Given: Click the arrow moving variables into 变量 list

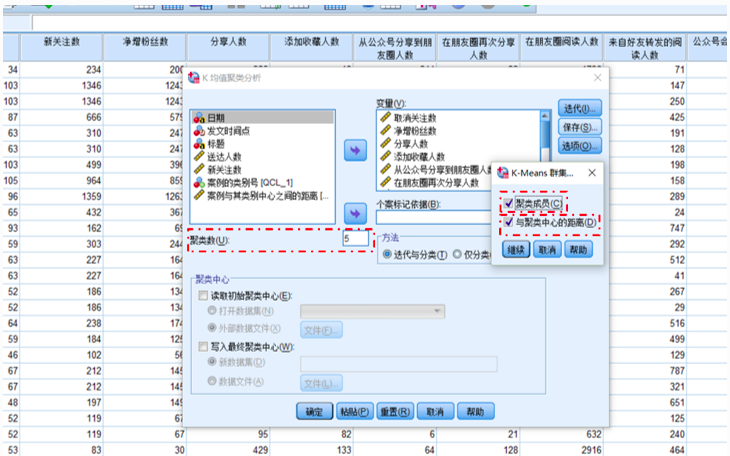Looking at the screenshot, I should click(x=355, y=150).
